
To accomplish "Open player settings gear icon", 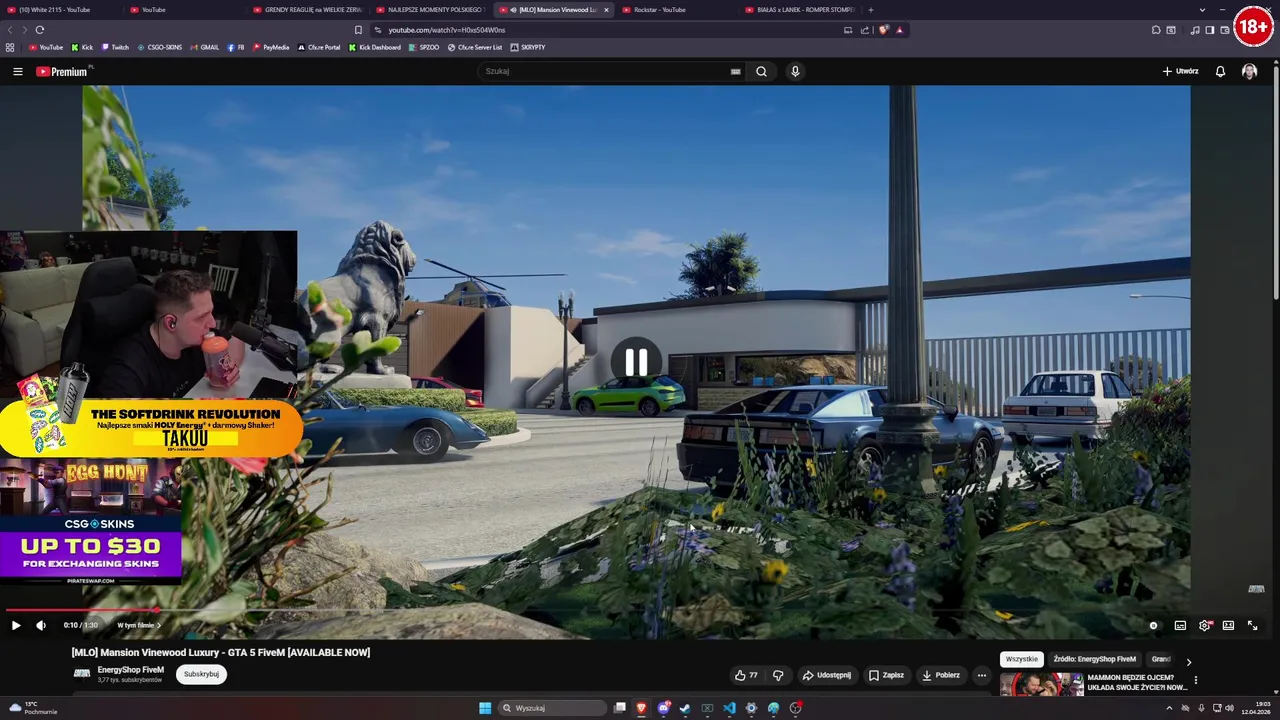I will click(1205, 625).
